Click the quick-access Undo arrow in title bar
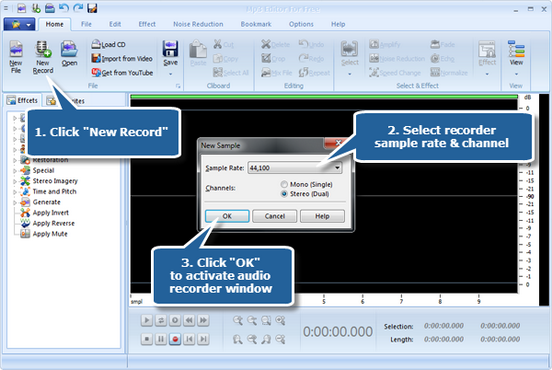The width and height of the screenshot is (552, 370). tap(64, 8)
